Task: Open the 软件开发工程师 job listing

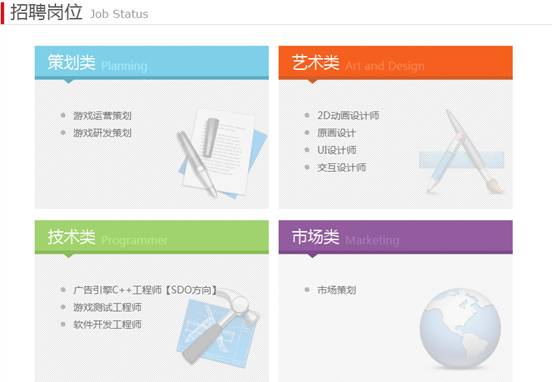Action: point(107,325)
